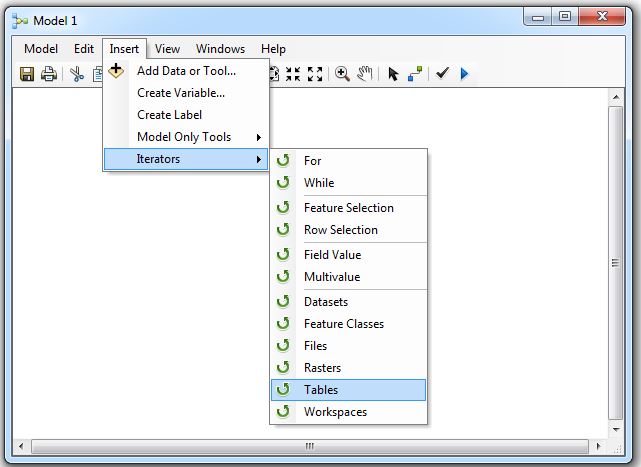Expand the Model Only Tools submenu
The image size is (641, 467).
click(186, 137)
